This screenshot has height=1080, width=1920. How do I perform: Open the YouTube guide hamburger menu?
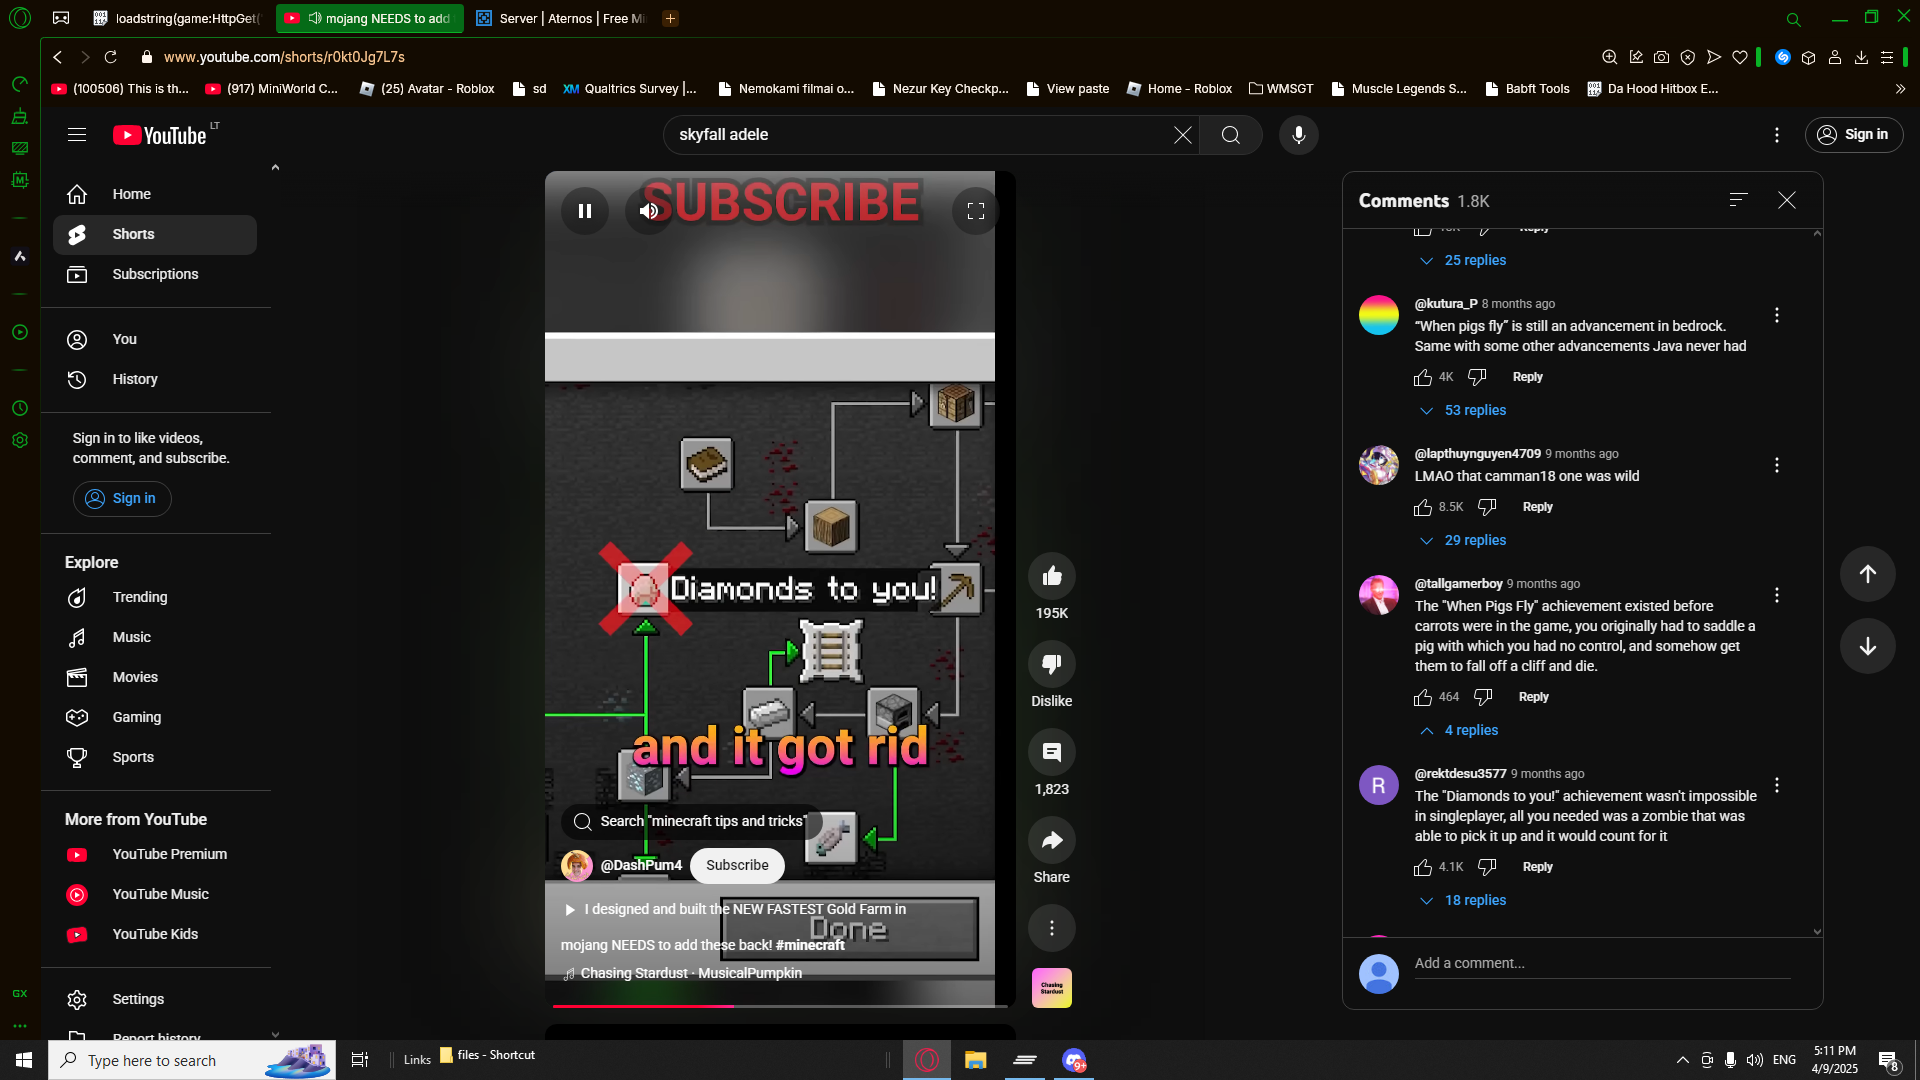[x=77, y=135]
